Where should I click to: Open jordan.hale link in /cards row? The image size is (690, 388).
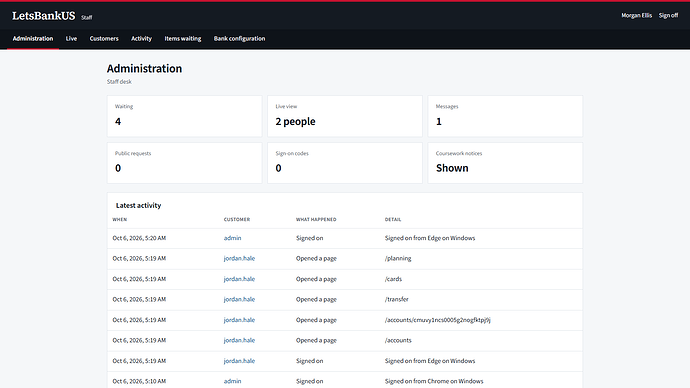(239, 279)
